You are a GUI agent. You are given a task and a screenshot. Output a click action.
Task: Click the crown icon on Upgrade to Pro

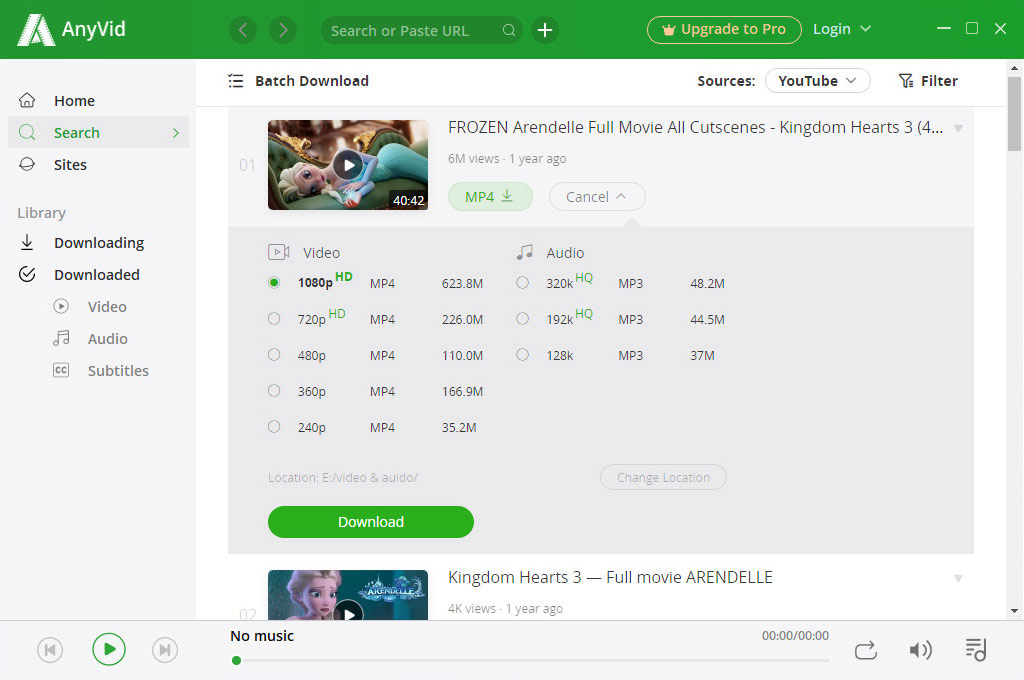coord(669,30)
